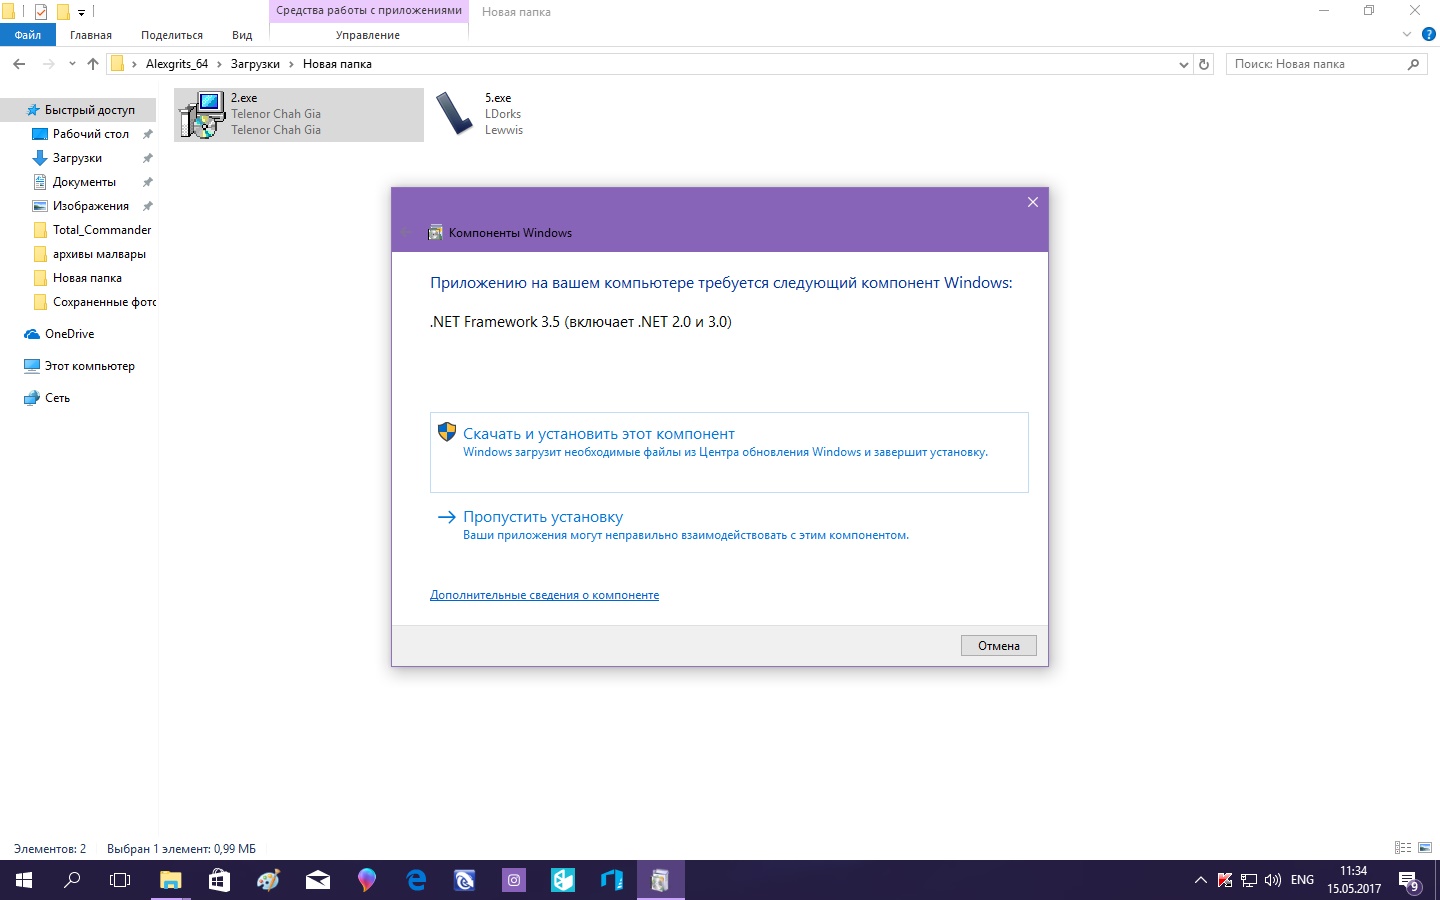Click File Explorer on the taskbar

[171, 880]
